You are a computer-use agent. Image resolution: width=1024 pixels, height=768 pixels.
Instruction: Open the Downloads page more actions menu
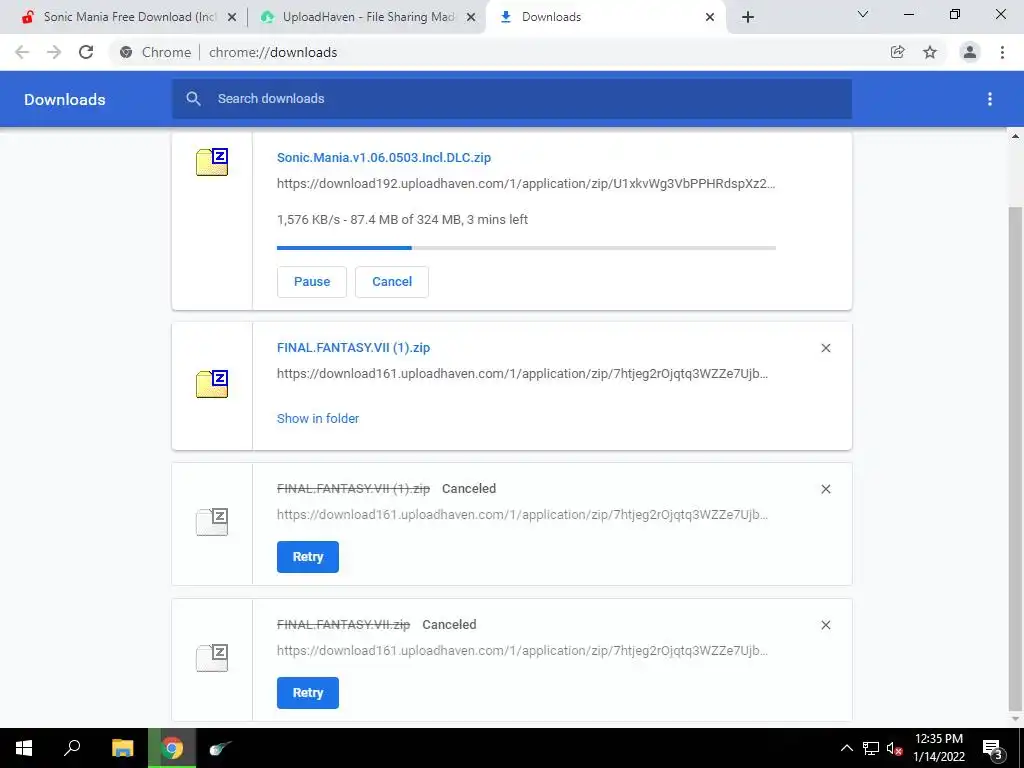click(990, 99)
